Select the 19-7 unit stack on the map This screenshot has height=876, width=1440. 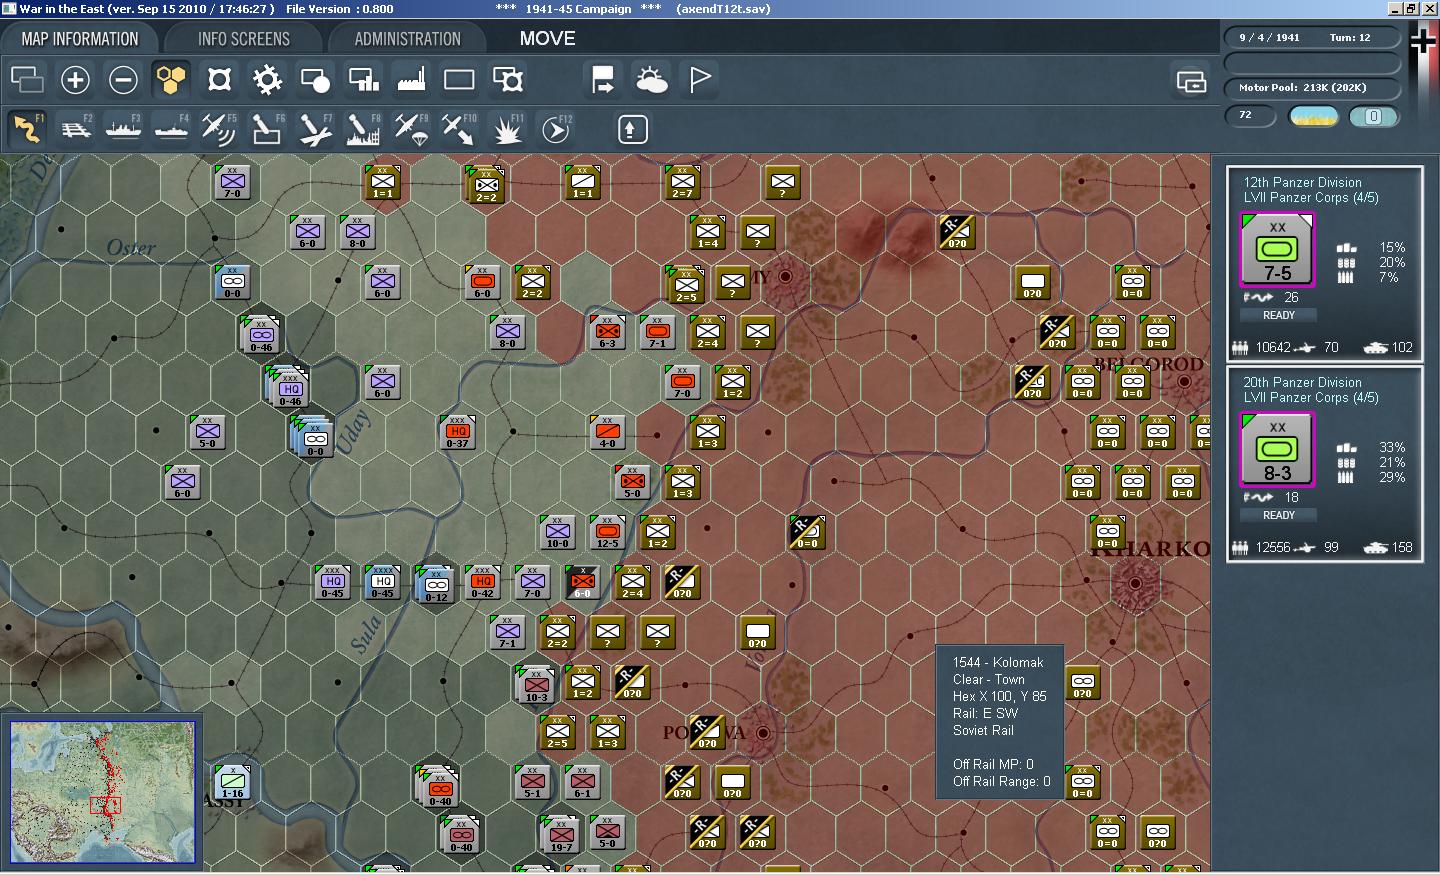[560, 834]
